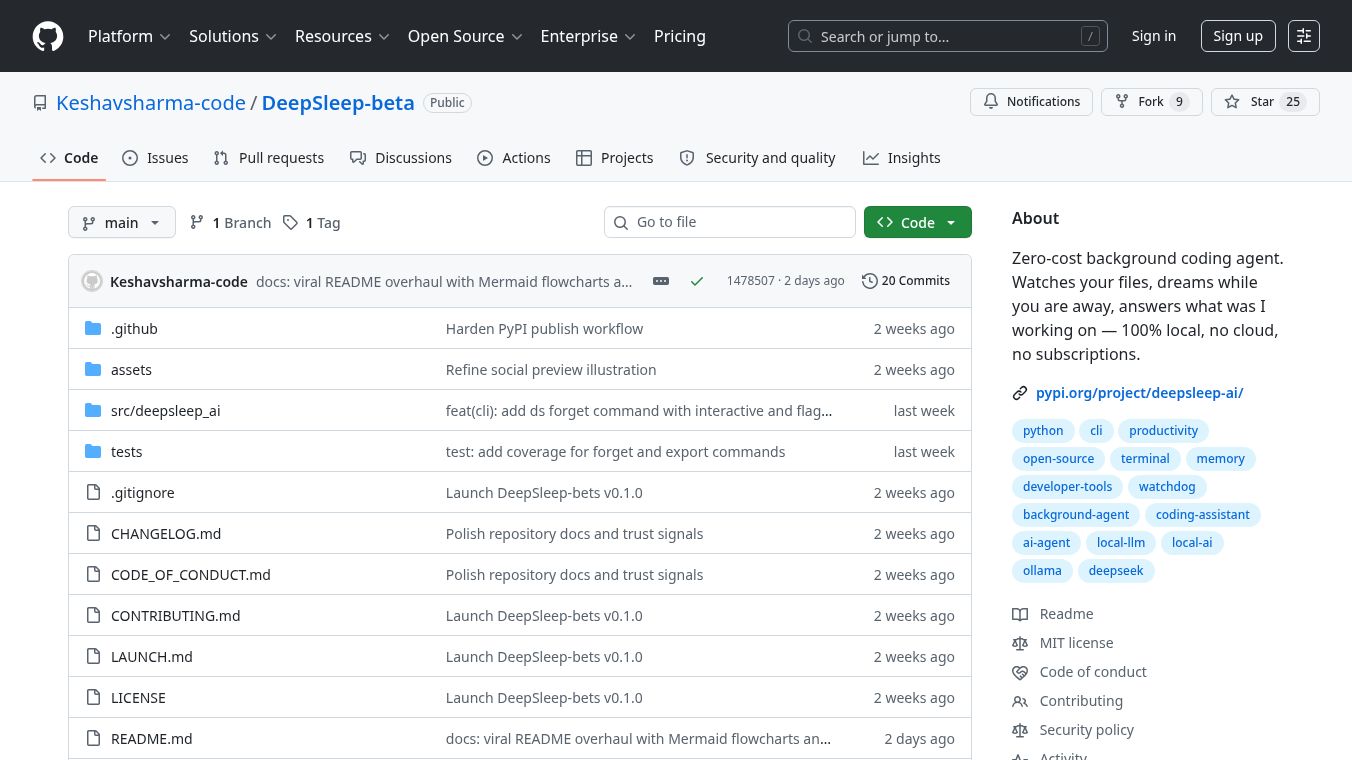Select the python topic tag

(1043, 431)
